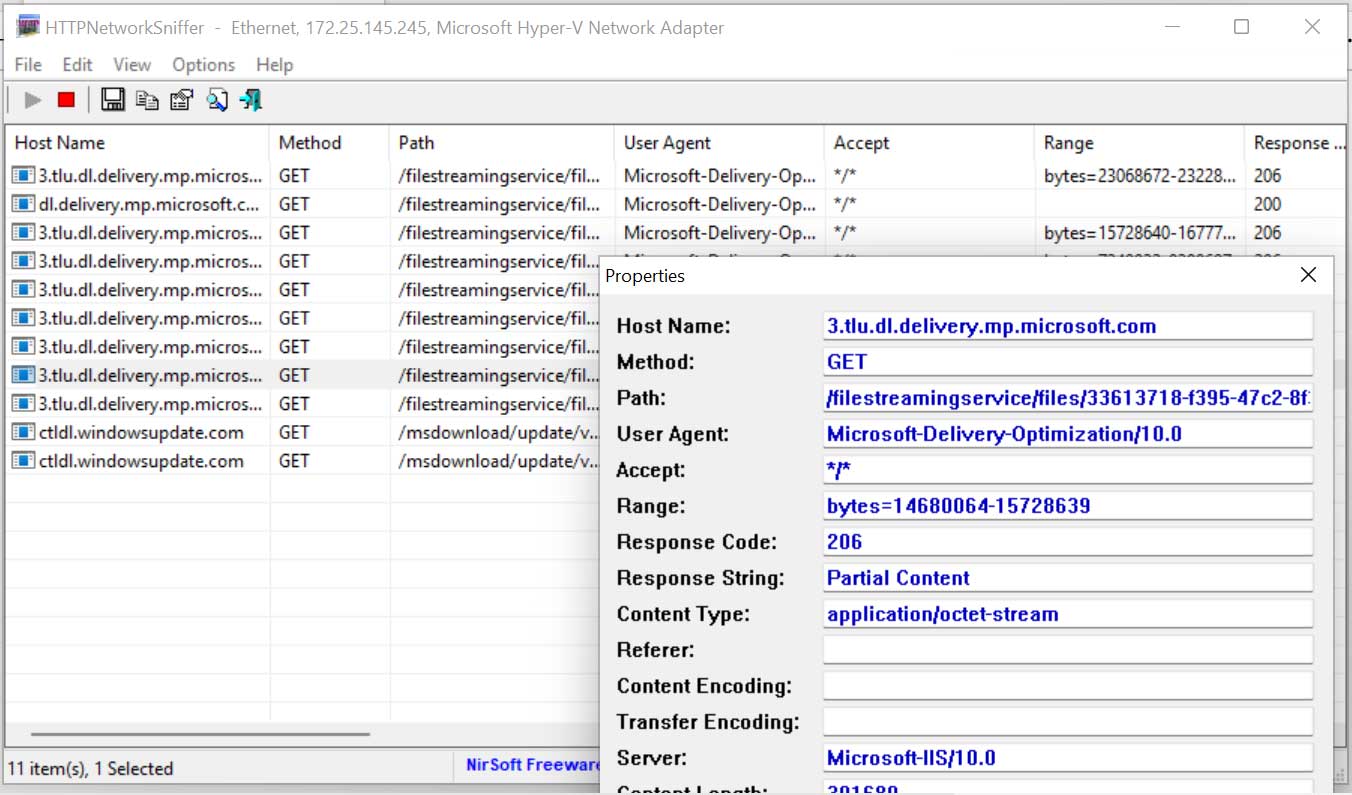Open Find using the magnifying glass icon
Viewport: 1352px width, 795px height.
pos(217,99)
